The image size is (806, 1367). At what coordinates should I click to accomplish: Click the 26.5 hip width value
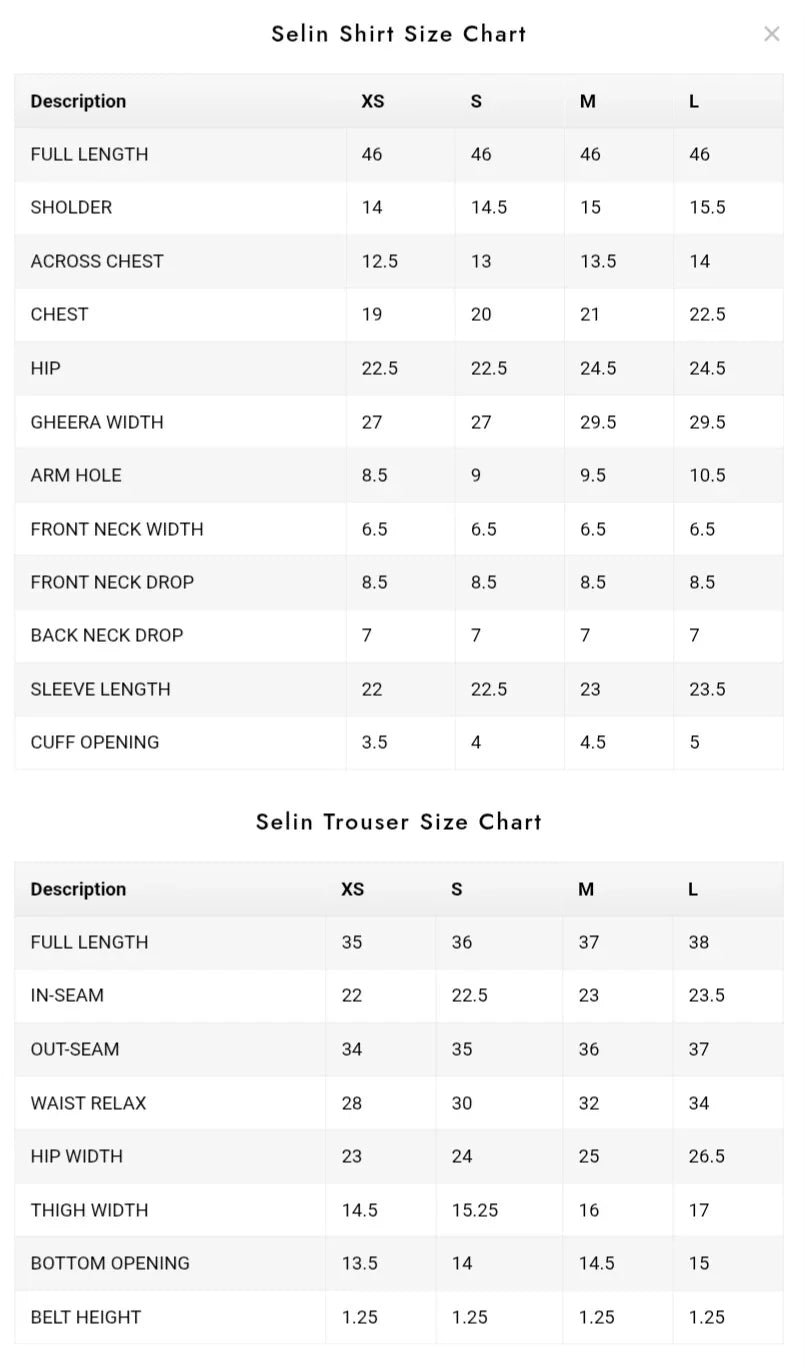coord(707,1156)
